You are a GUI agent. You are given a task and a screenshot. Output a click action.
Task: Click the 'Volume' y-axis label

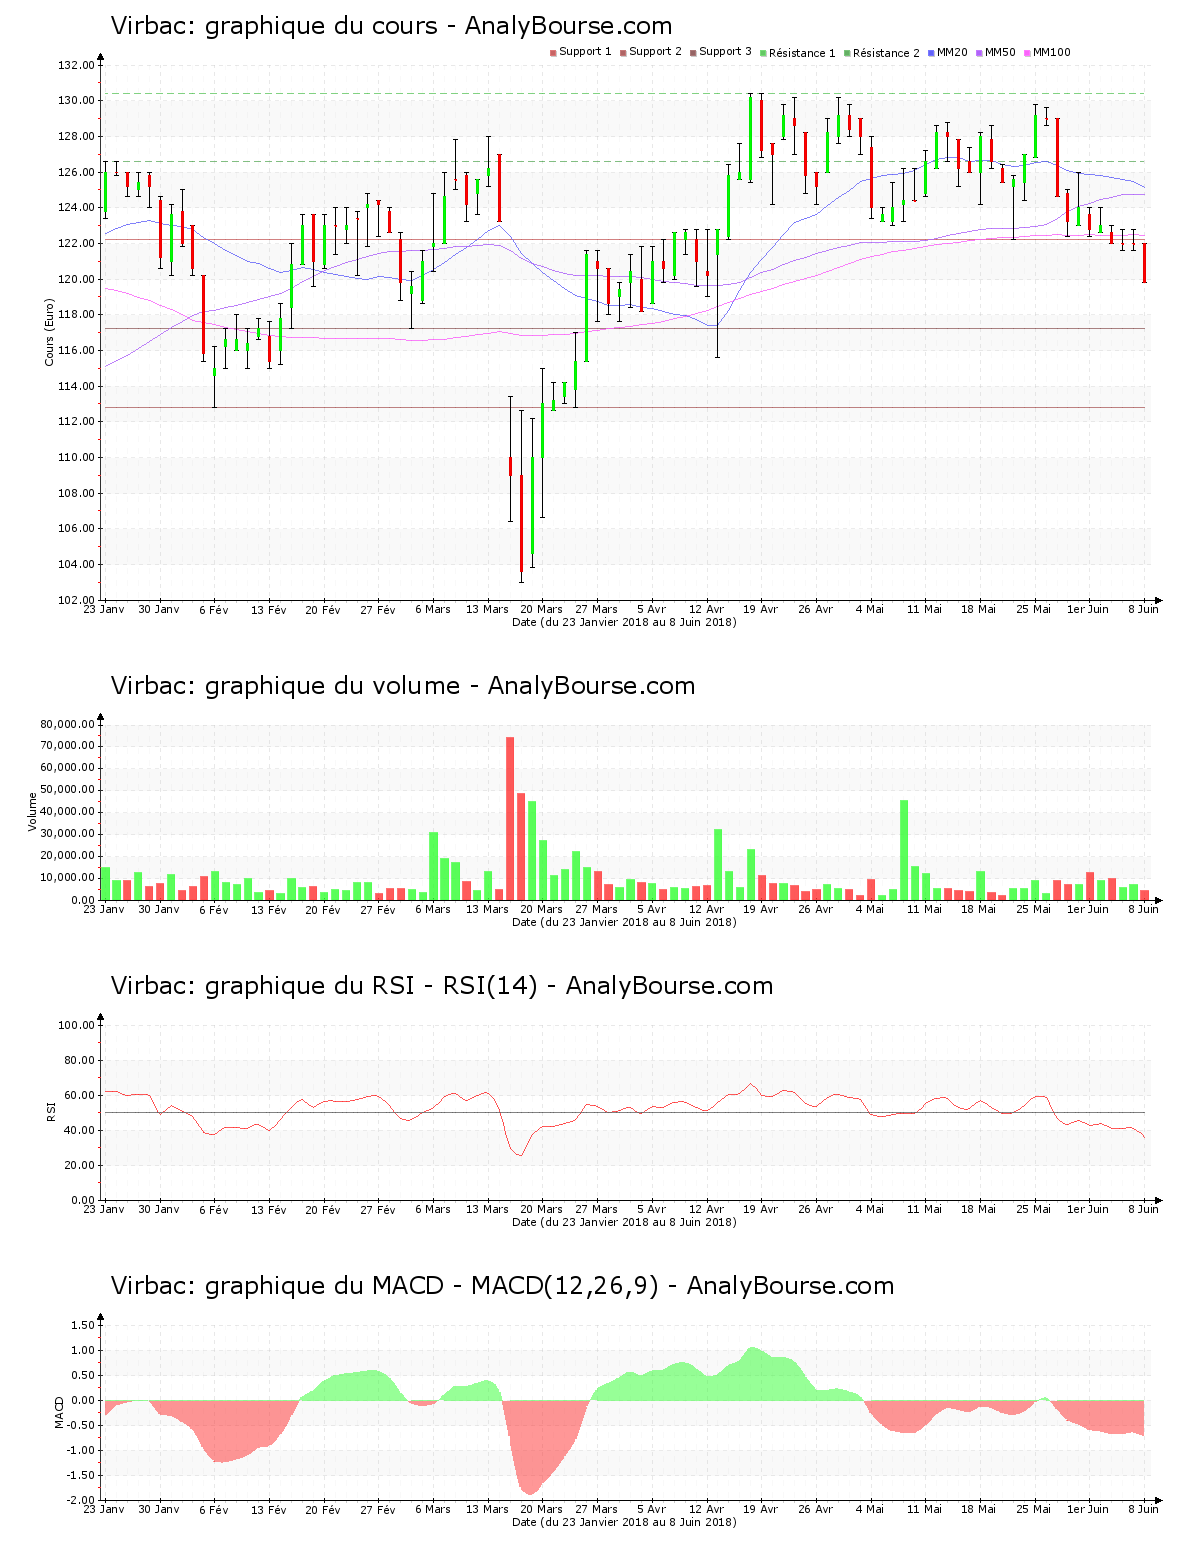tap(32, 812)
